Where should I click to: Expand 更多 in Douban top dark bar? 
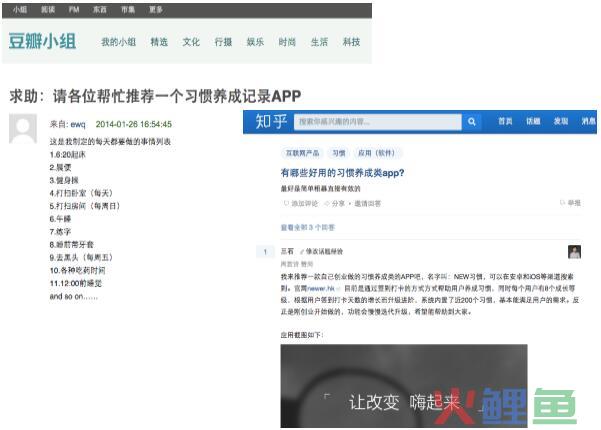coord(156,10)
